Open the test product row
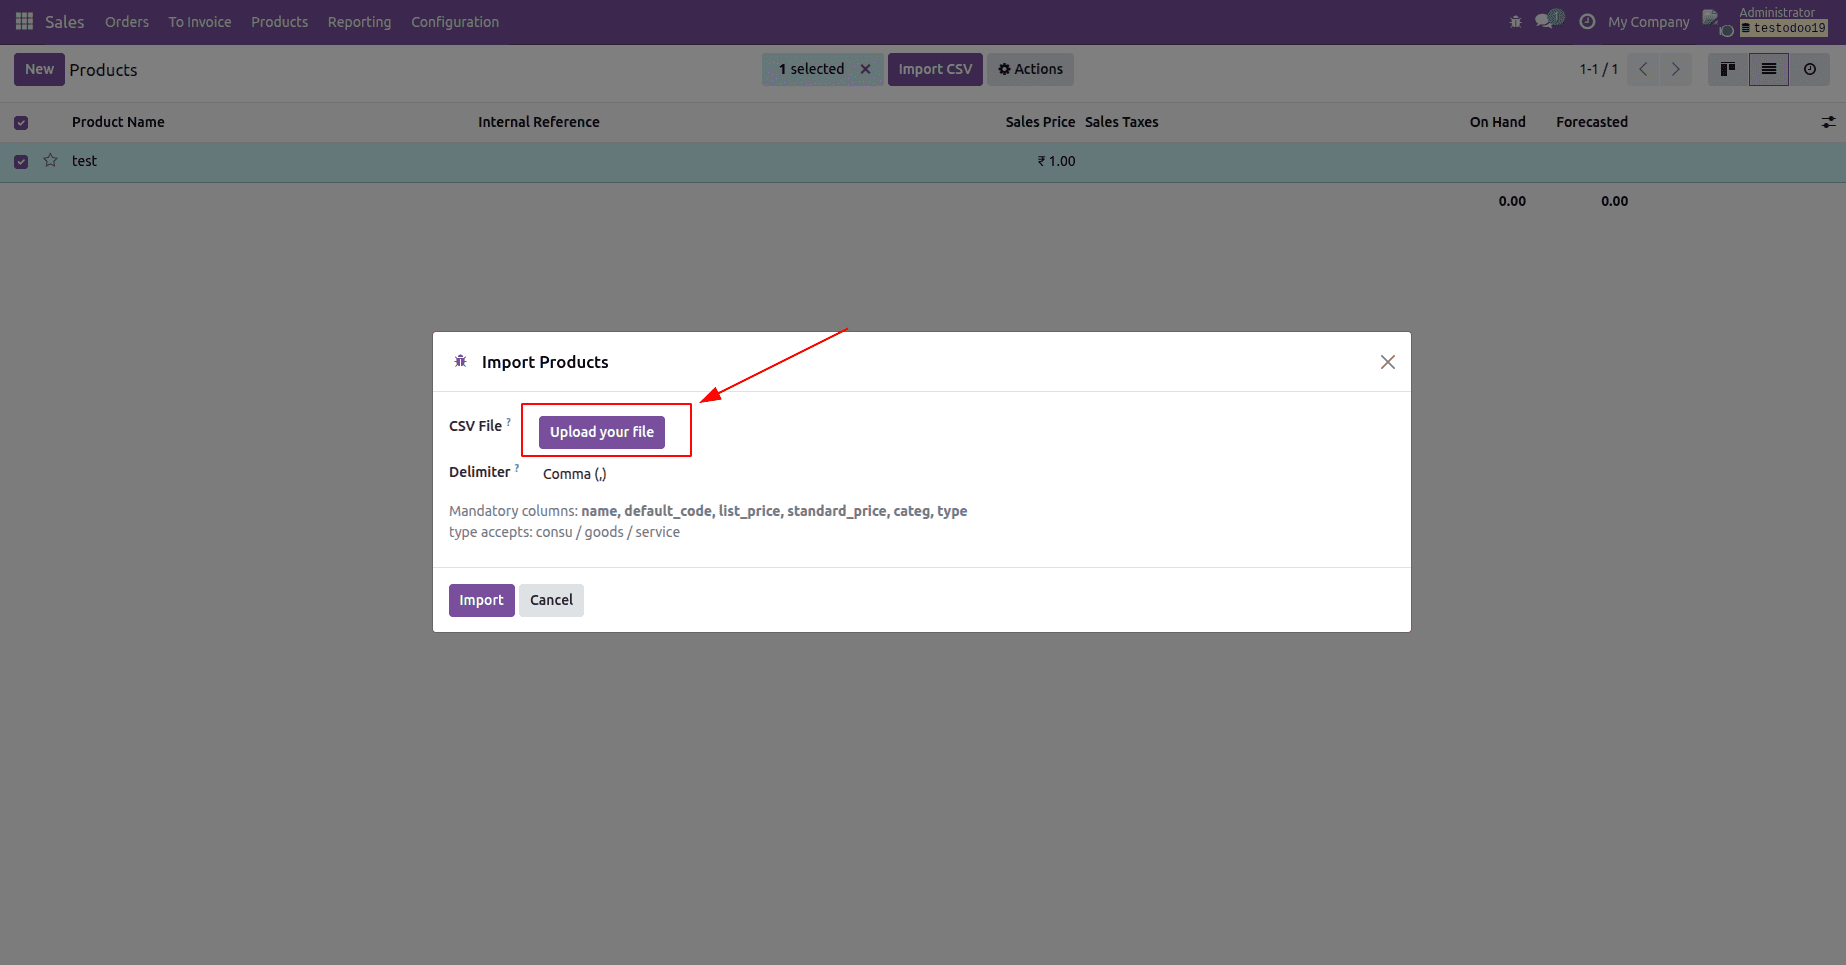The width and height of the screenshot is (1846, 965). click(x=923, y=161)
